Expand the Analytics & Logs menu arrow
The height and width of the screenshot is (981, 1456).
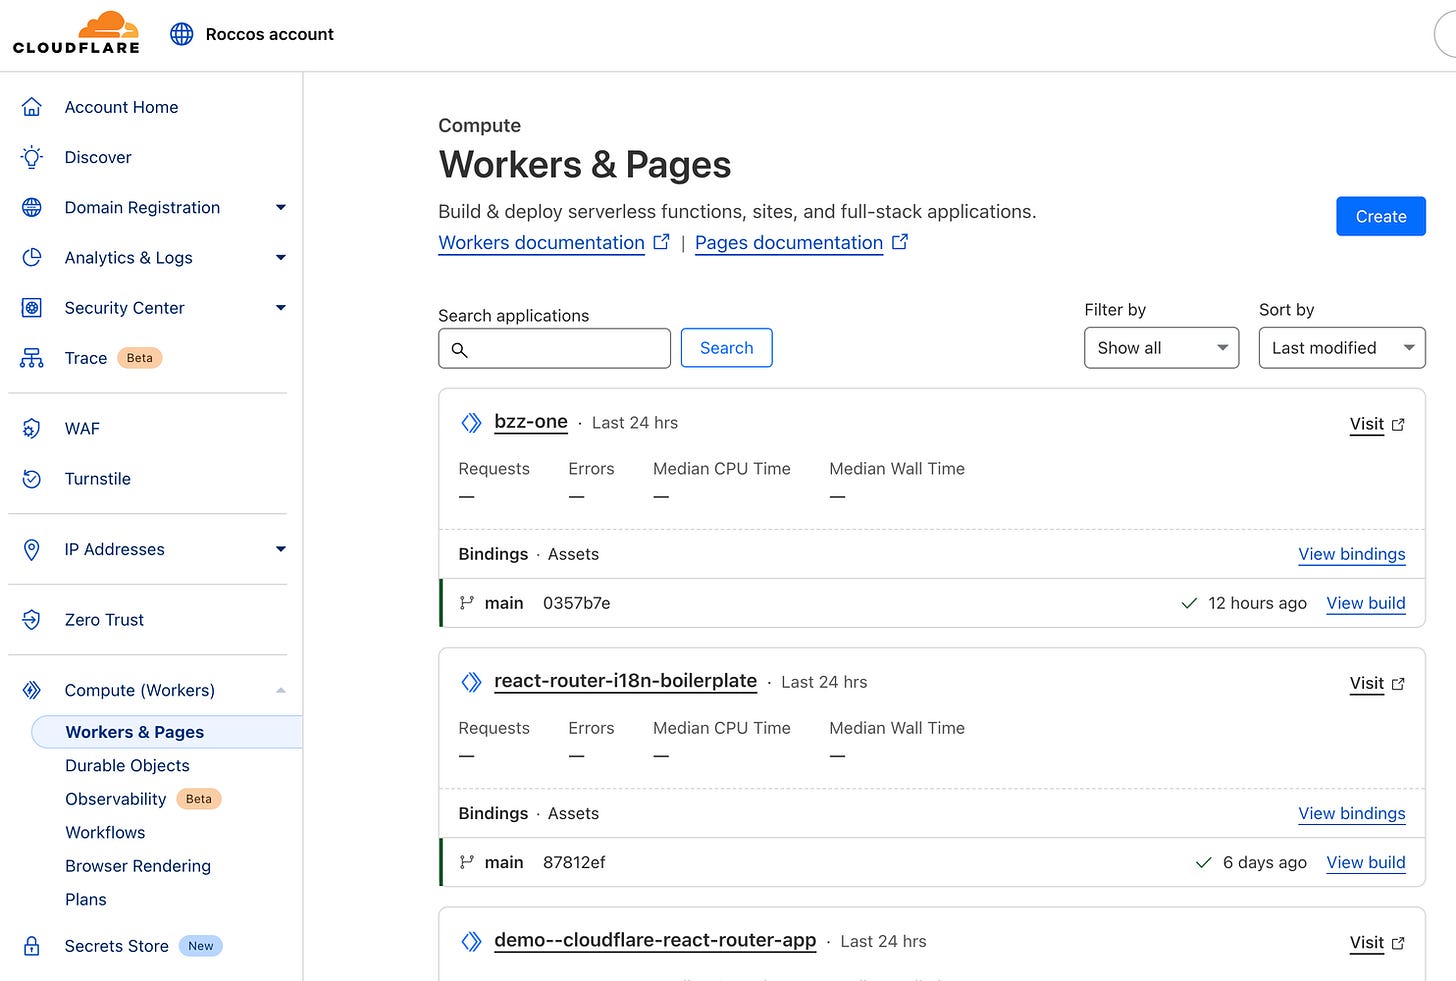coord(281,257)
